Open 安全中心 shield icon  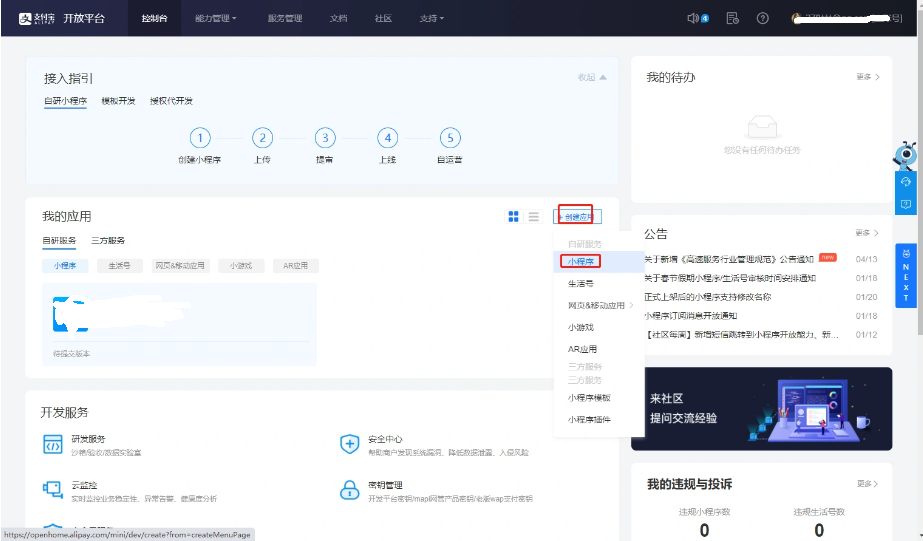349,445
